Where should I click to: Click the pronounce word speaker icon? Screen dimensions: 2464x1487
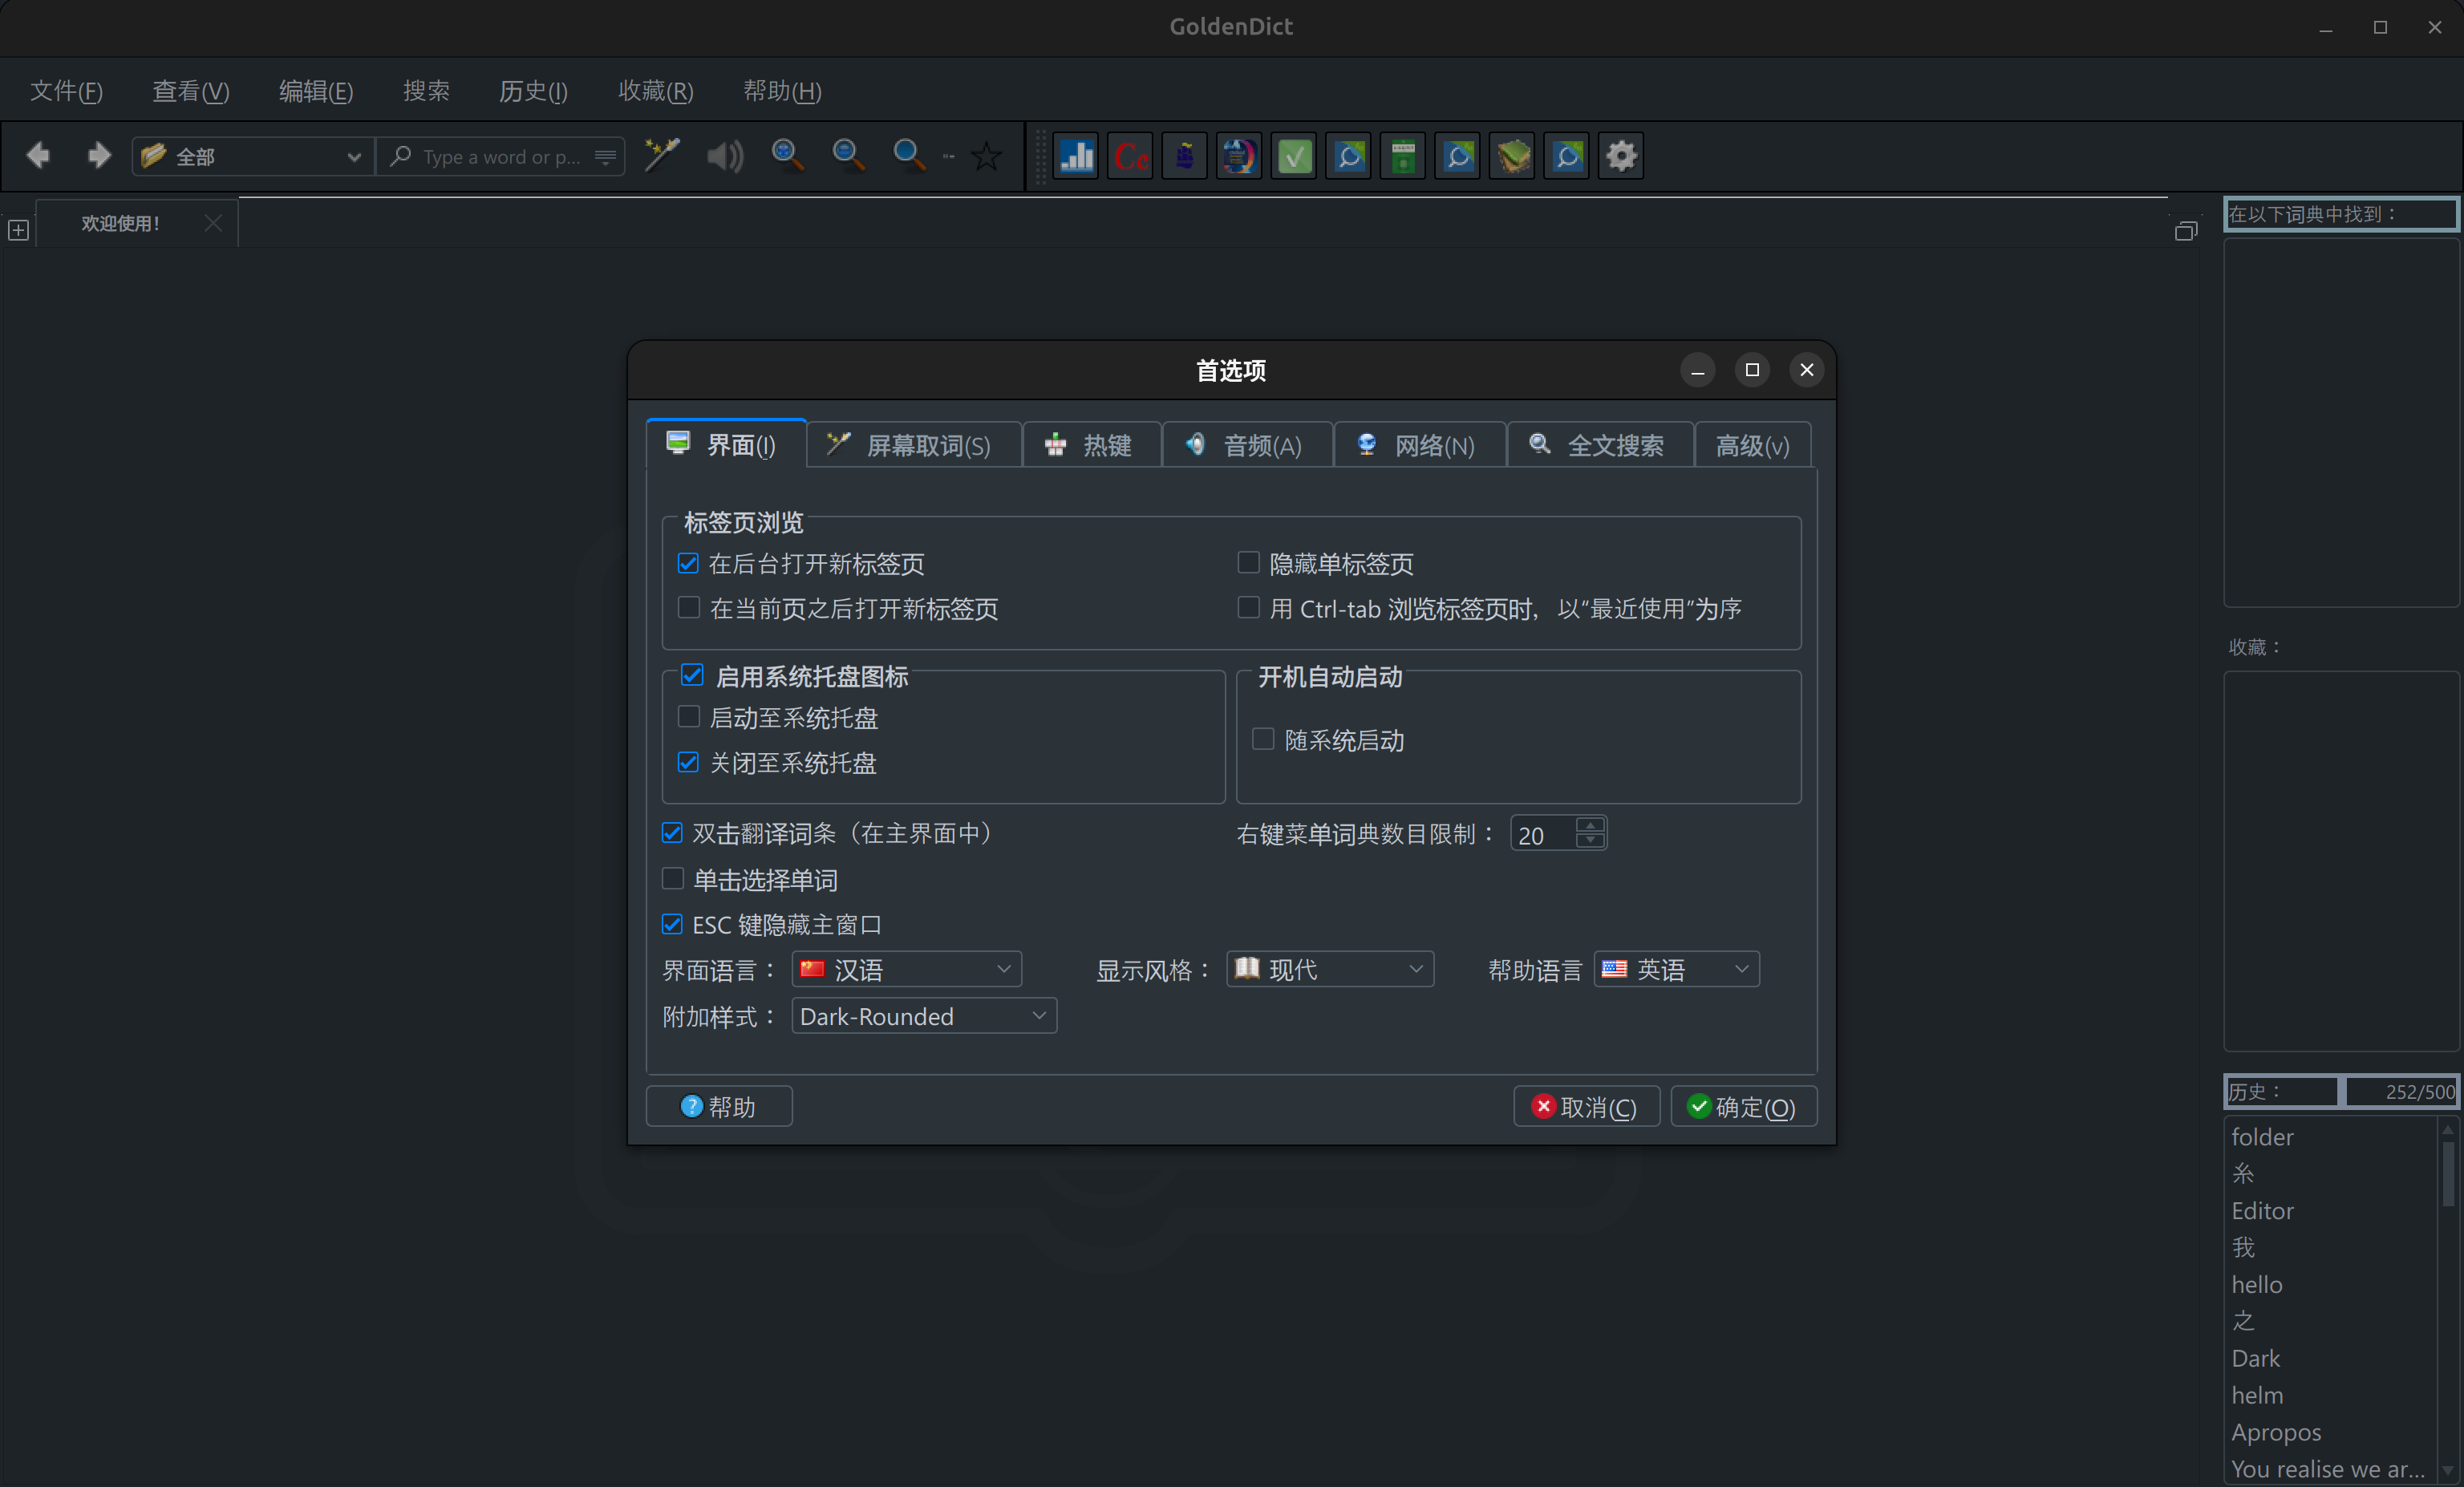(x=725, y=156)
